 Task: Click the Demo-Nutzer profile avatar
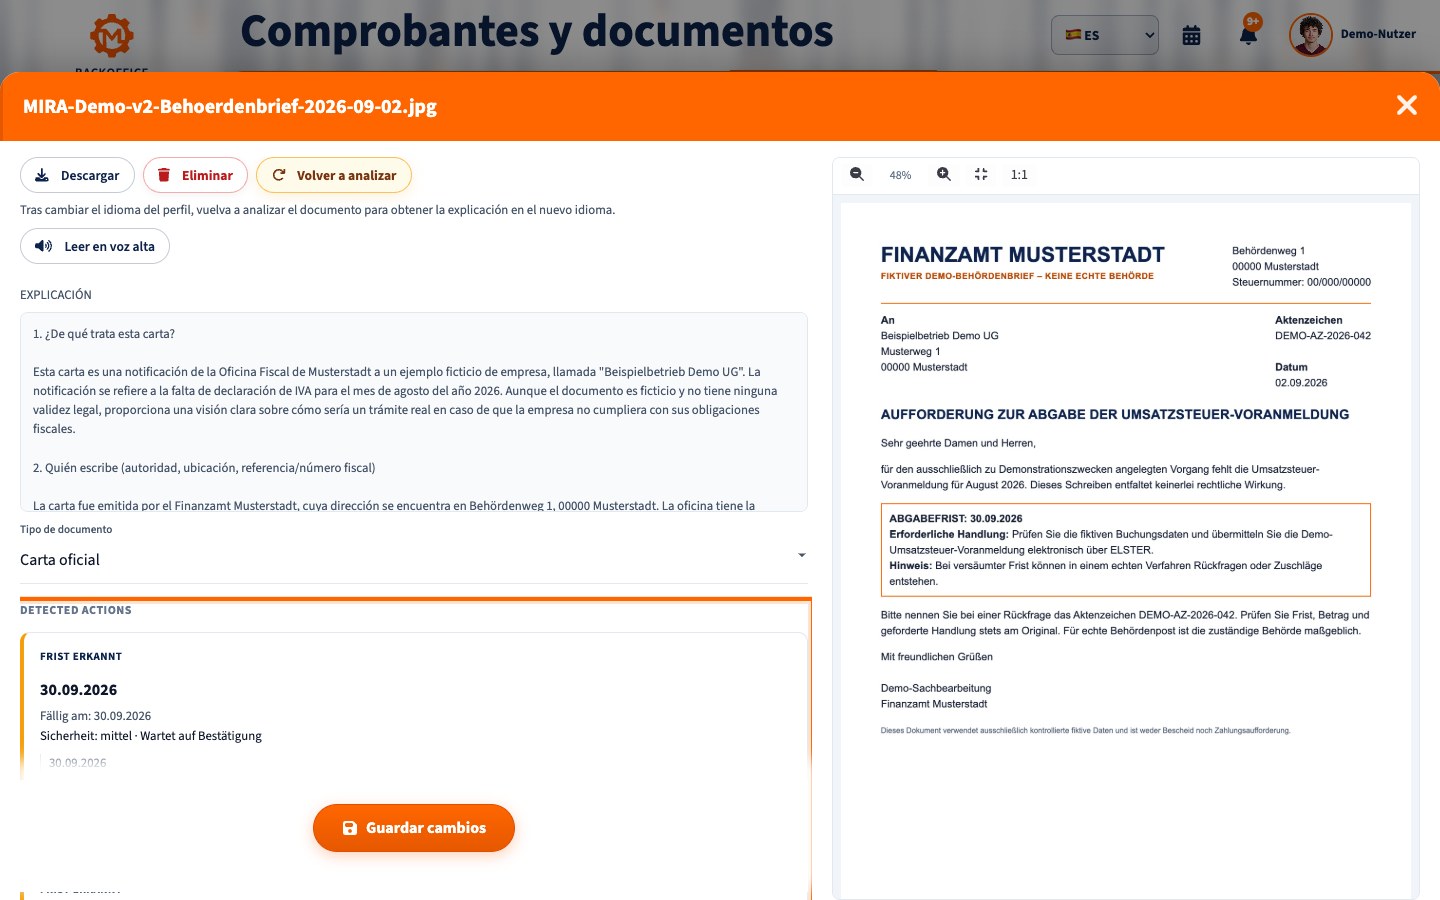1310,34
